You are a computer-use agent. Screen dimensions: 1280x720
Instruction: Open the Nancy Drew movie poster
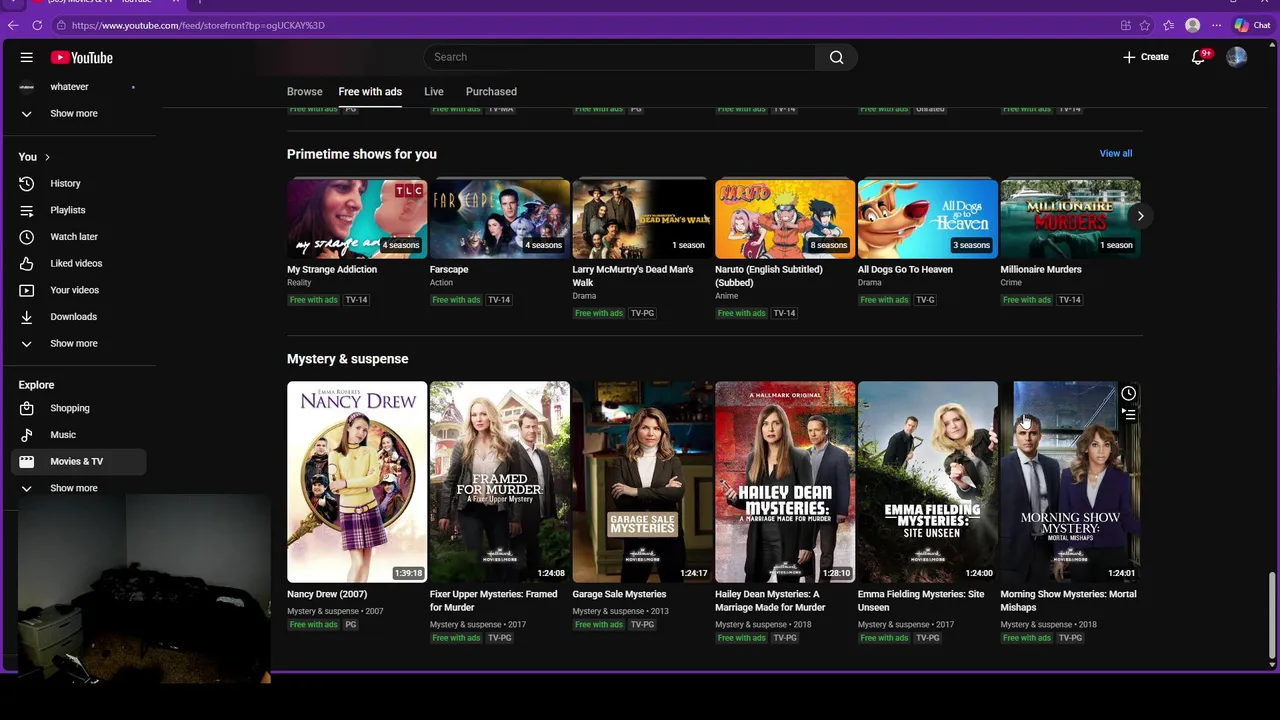coord(357,482)
